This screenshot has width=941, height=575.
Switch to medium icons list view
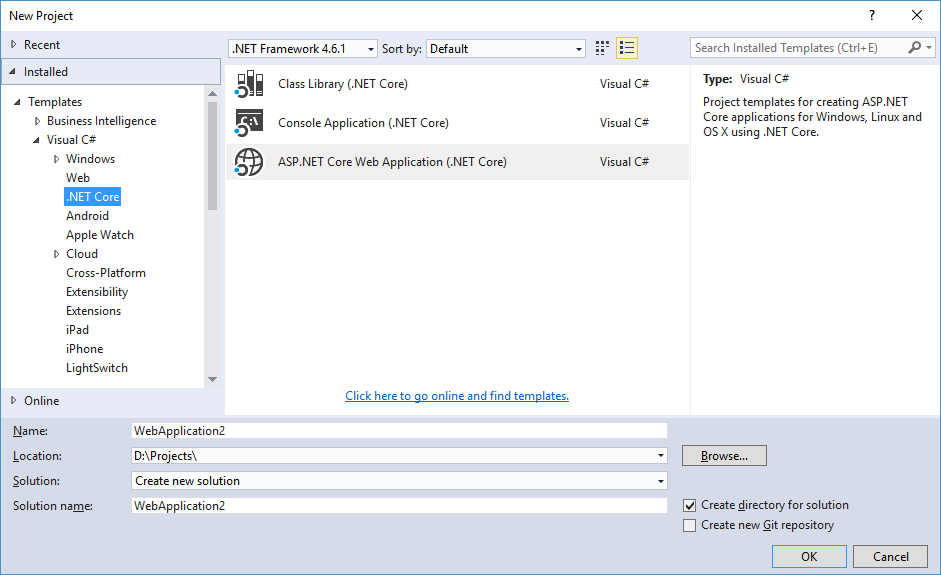[627, 48]
